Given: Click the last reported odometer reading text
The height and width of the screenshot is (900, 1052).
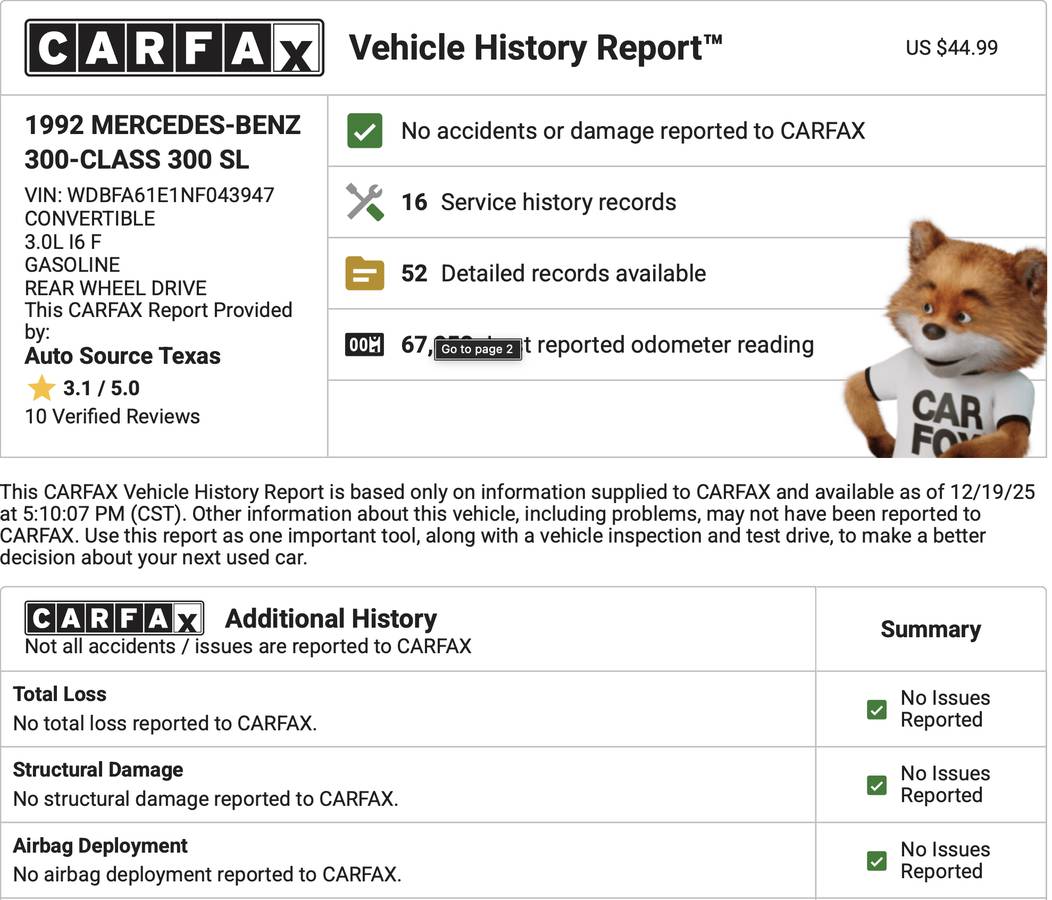Looking at the screenshot, I should click(x=668, y=345).
